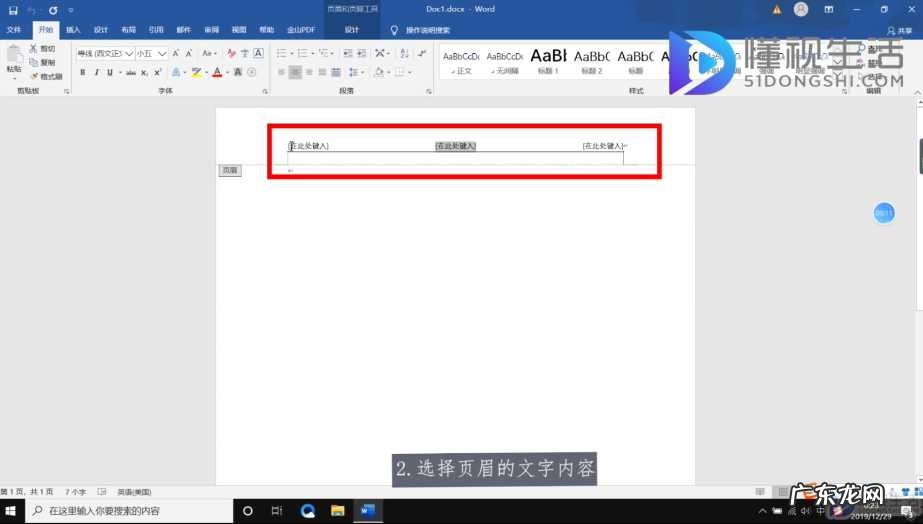Expand the Paragraph dialog launcher
The width and height of the screenshot is (923, 524).
(x=429, y=91)
